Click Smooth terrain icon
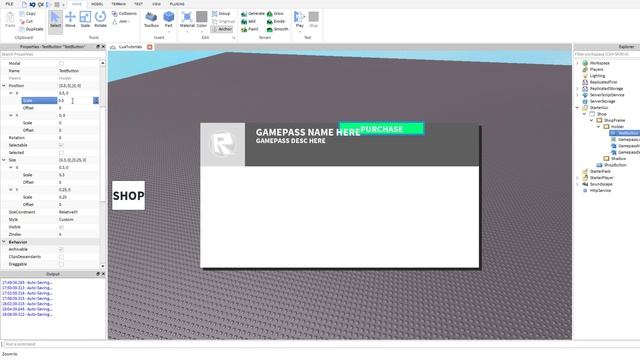Viewport: 640px width, 360px height. pyautogui.click(x=270, y=29)
